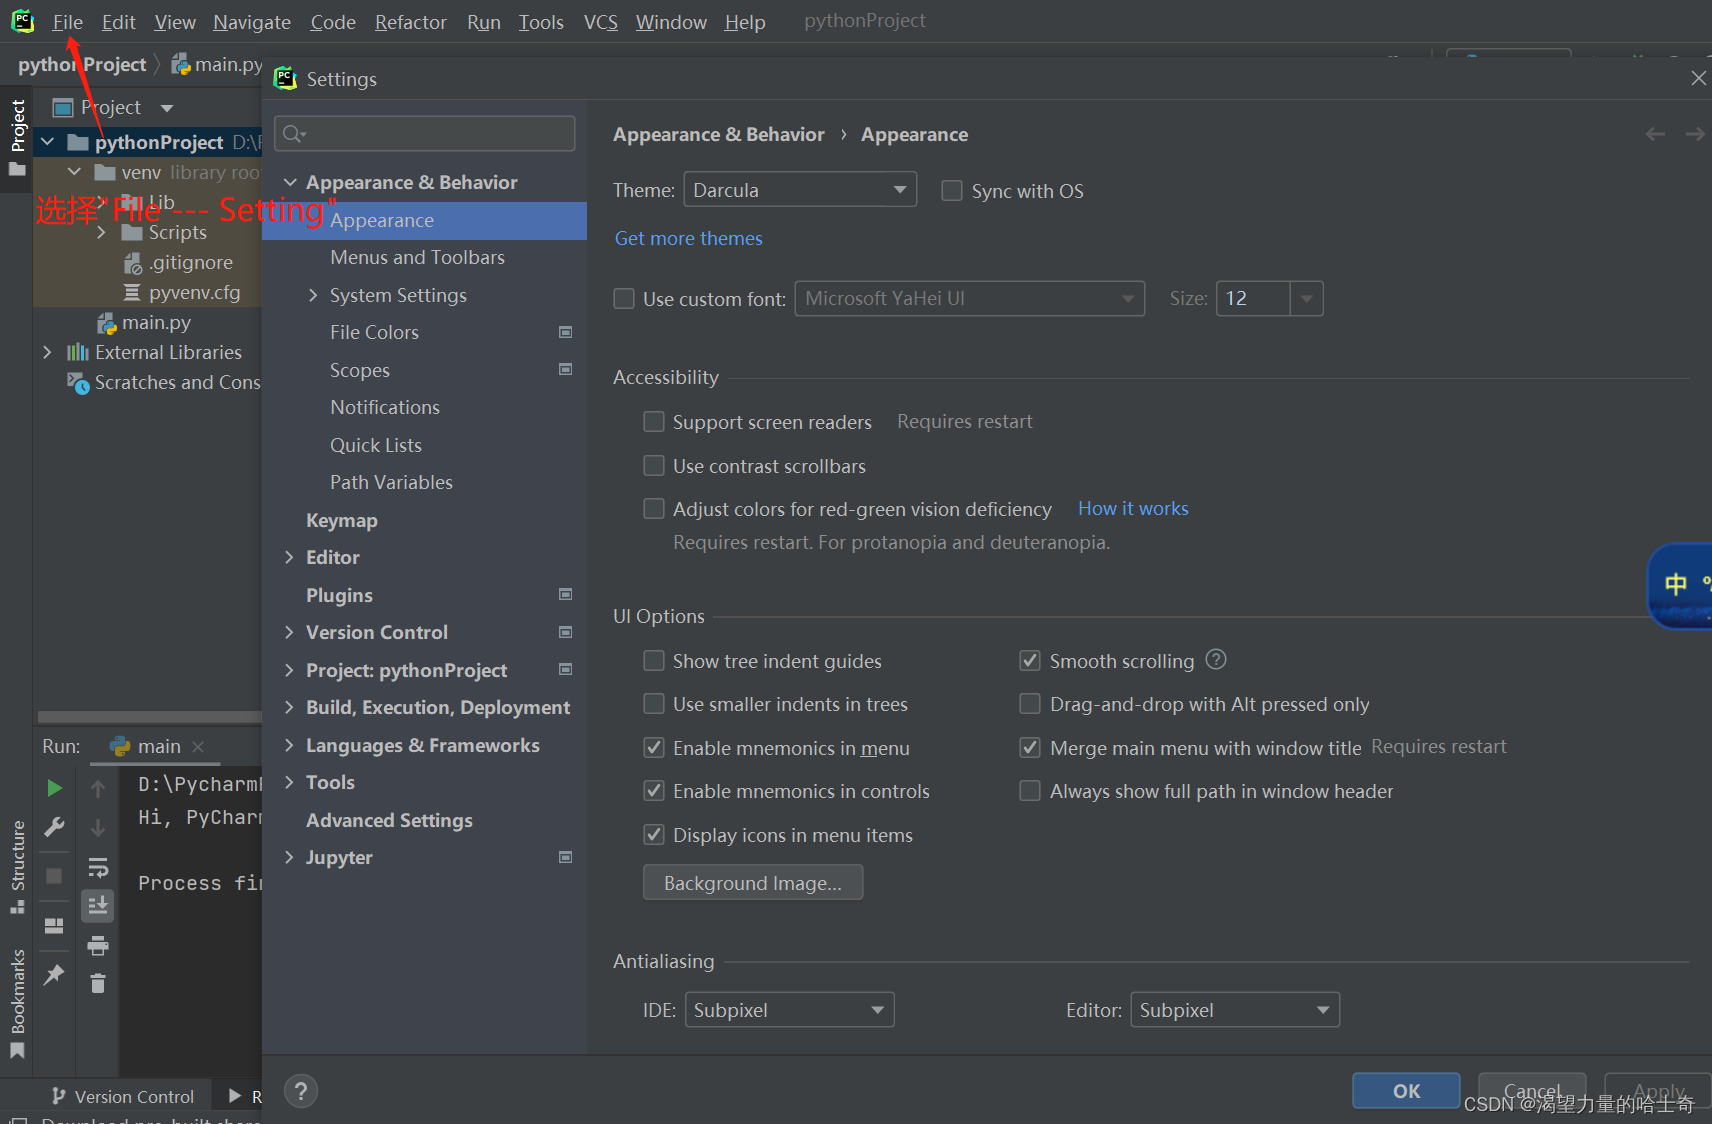
Task: Open the Navigate menu
Action: pos(251,22)
